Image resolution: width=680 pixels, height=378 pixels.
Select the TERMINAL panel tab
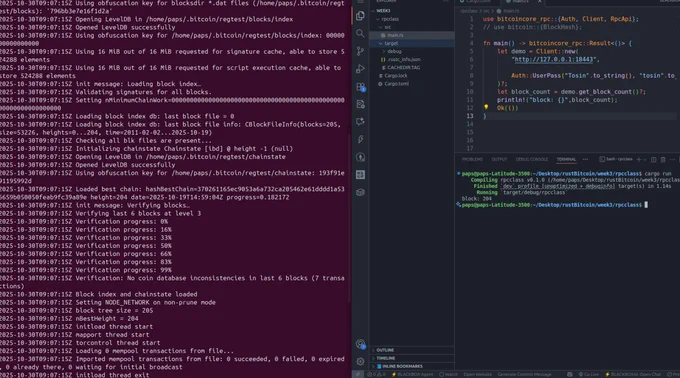566,160
